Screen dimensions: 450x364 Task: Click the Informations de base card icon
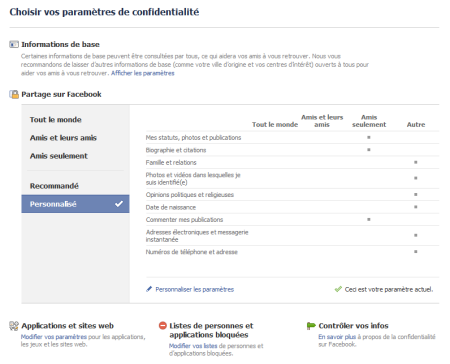[x=14, y=44]
